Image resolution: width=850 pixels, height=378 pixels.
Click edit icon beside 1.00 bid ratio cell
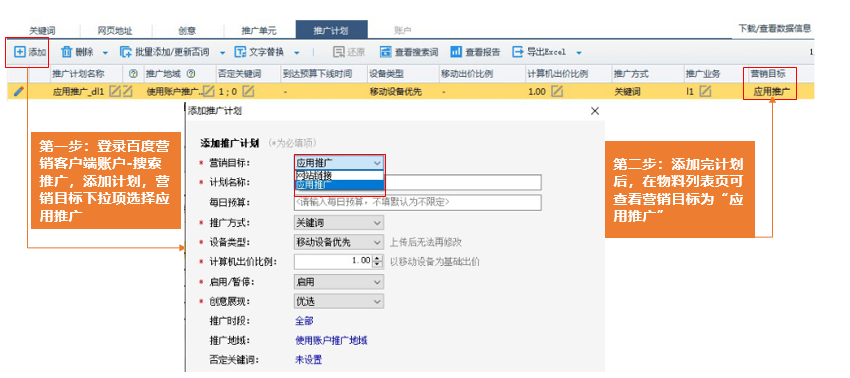(557, 91)
